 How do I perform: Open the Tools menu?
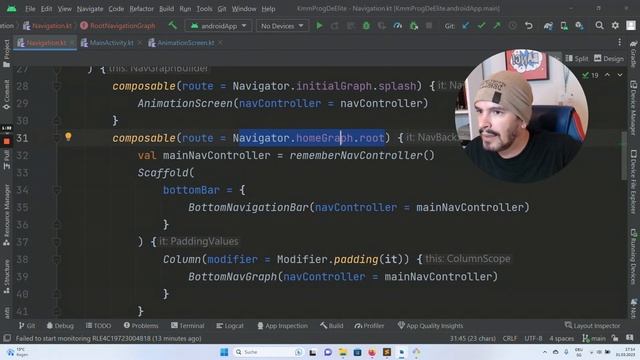coord(204,9)
